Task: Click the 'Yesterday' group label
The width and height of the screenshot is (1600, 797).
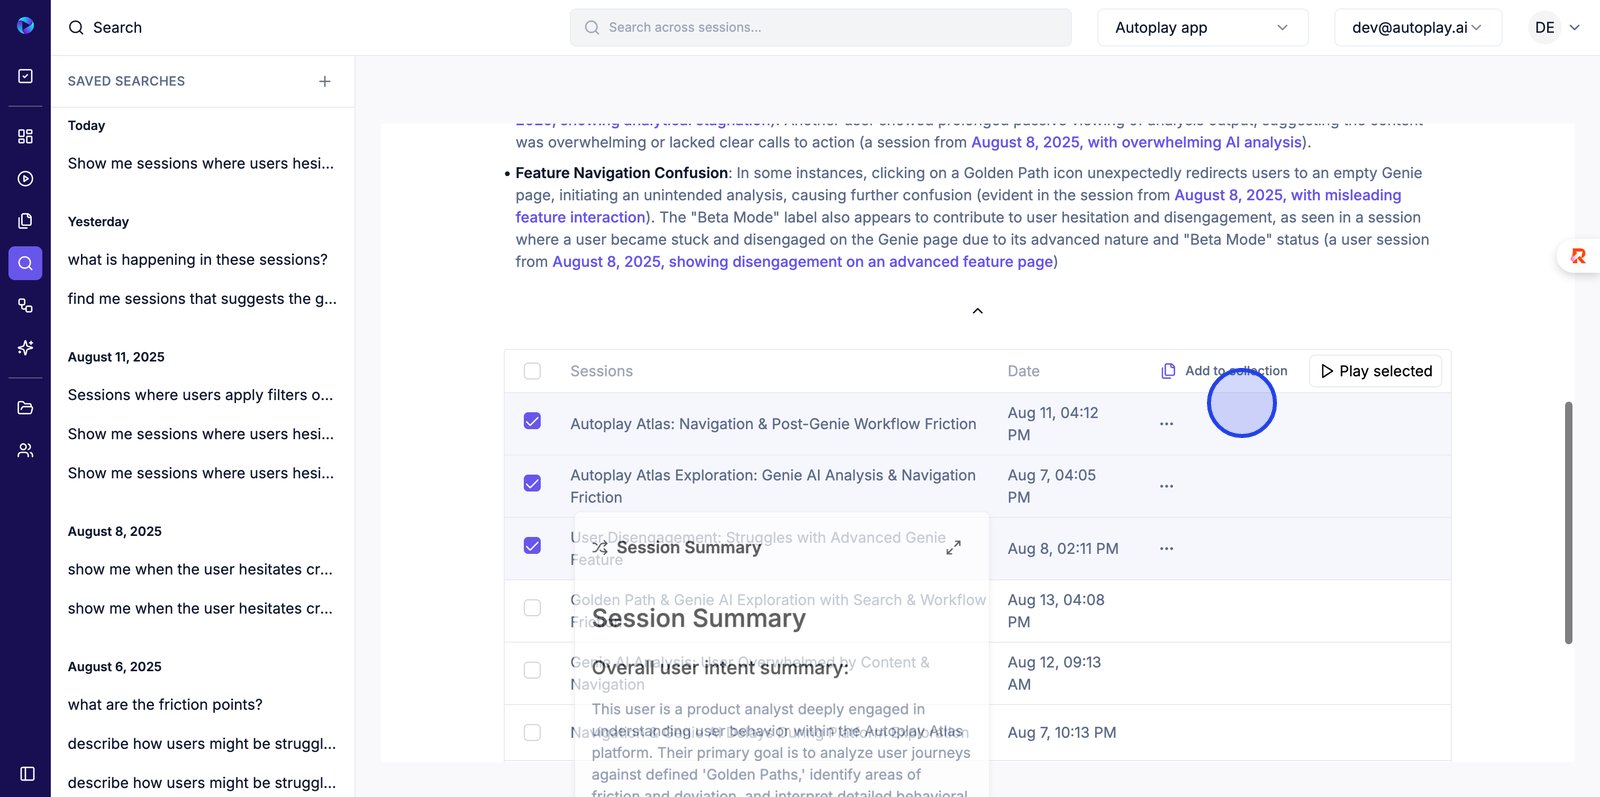Action: 98,222
